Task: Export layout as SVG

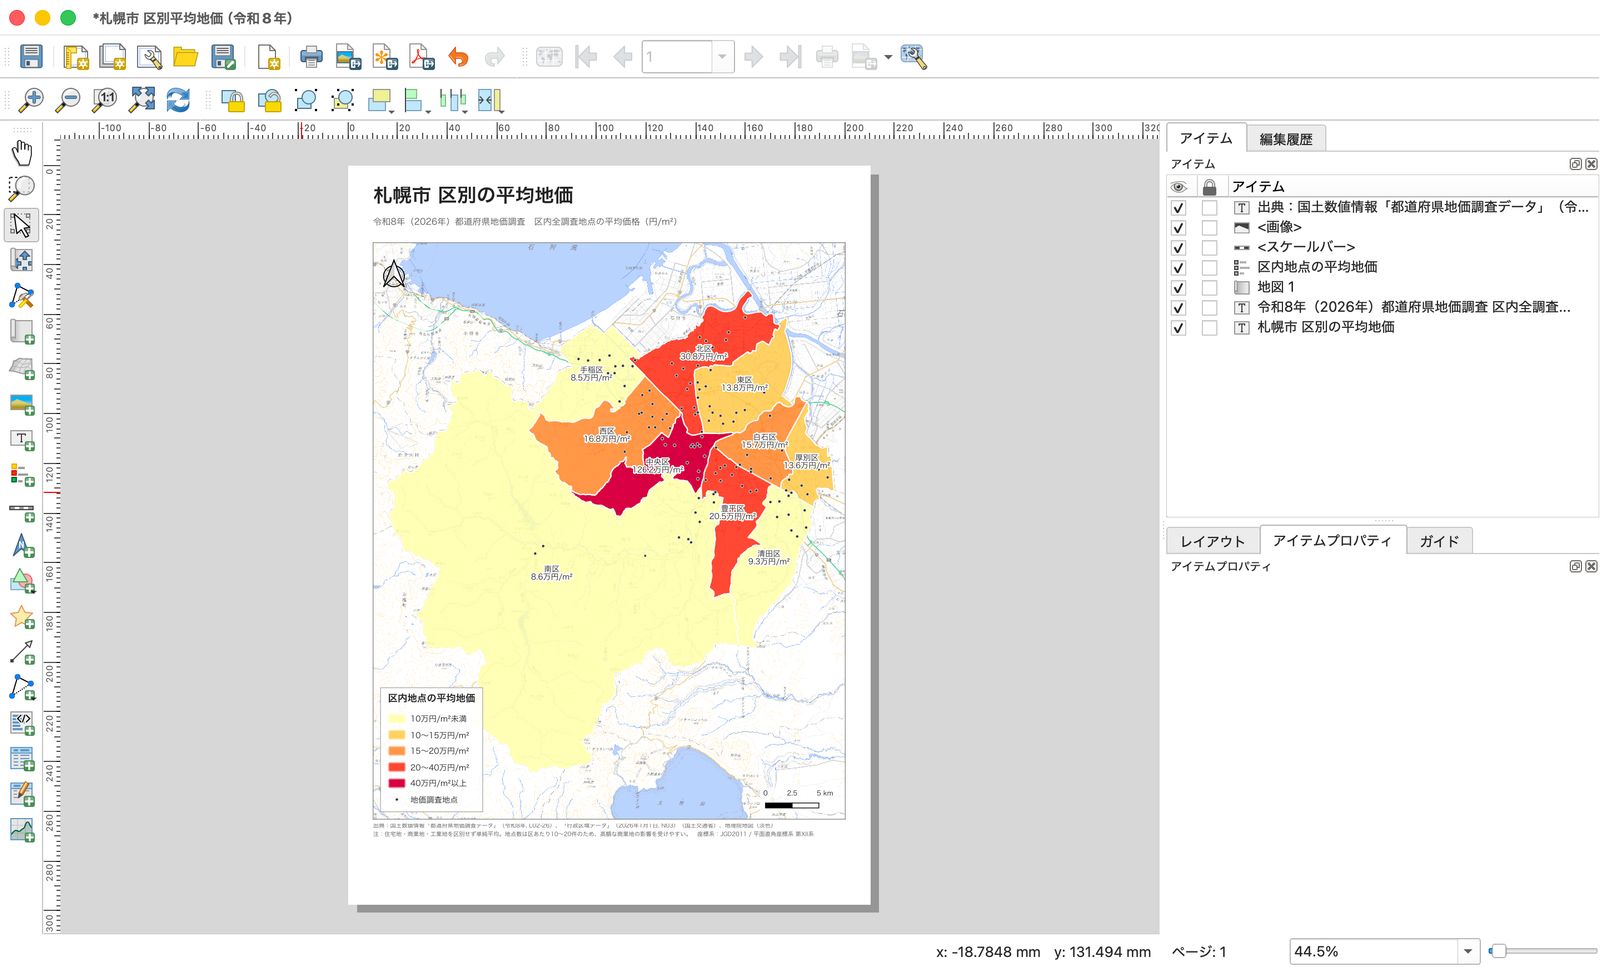Action: click(x=385, y=57)
